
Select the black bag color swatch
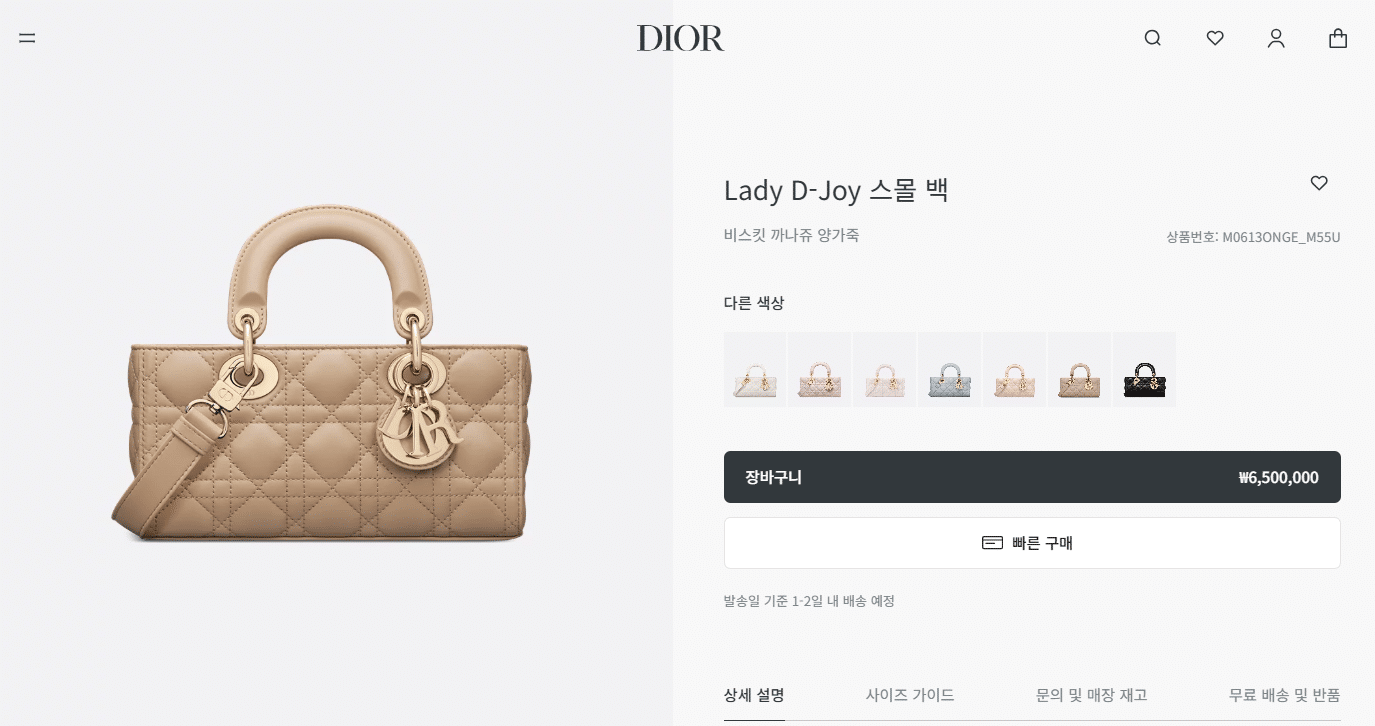point(1145,370)
